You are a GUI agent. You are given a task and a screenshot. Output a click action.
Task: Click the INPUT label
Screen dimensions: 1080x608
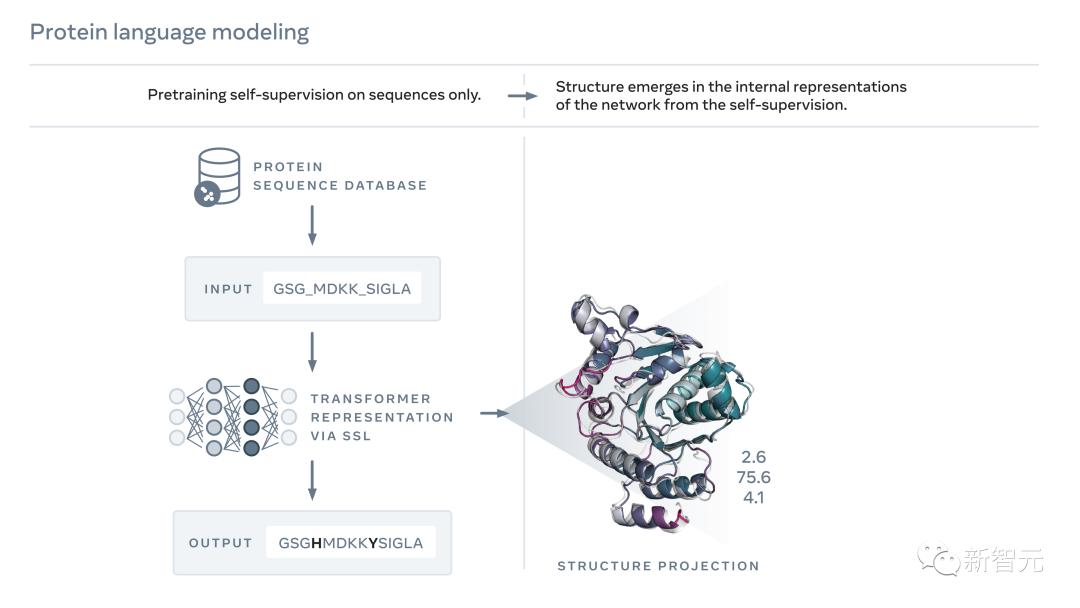[228, 289]
